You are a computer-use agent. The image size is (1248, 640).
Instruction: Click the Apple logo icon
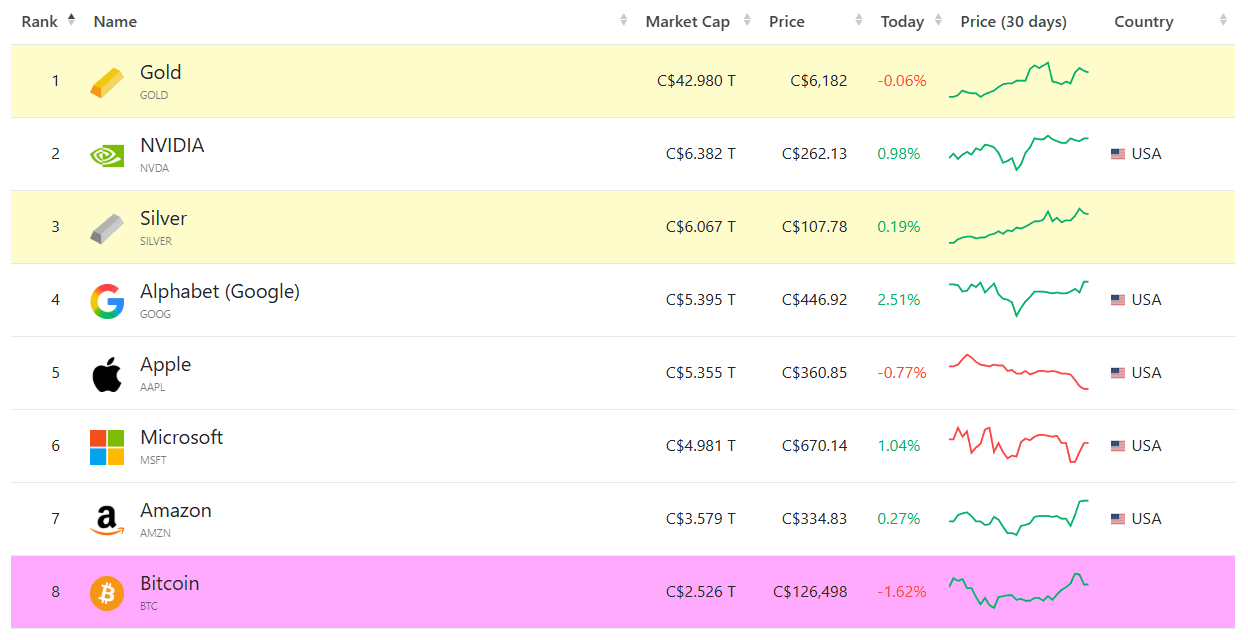[107, 373]
